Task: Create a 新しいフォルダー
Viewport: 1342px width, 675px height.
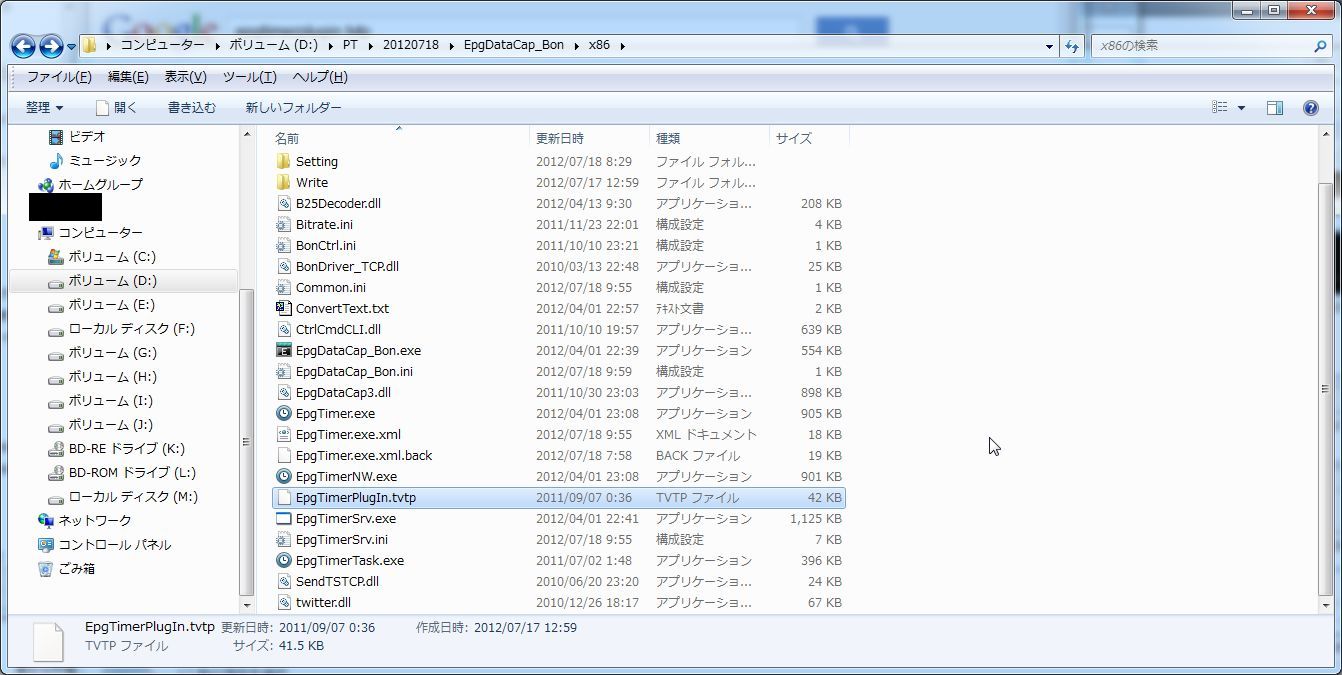Action: (x=293, y=107)
